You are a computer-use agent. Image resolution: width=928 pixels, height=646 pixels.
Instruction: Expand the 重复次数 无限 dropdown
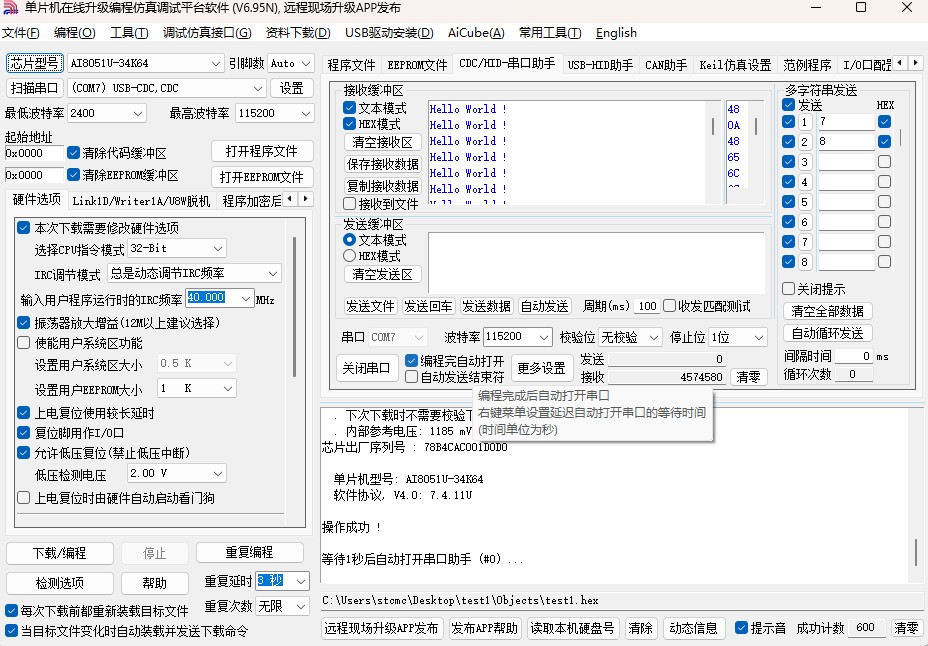(x=301, y=606)
